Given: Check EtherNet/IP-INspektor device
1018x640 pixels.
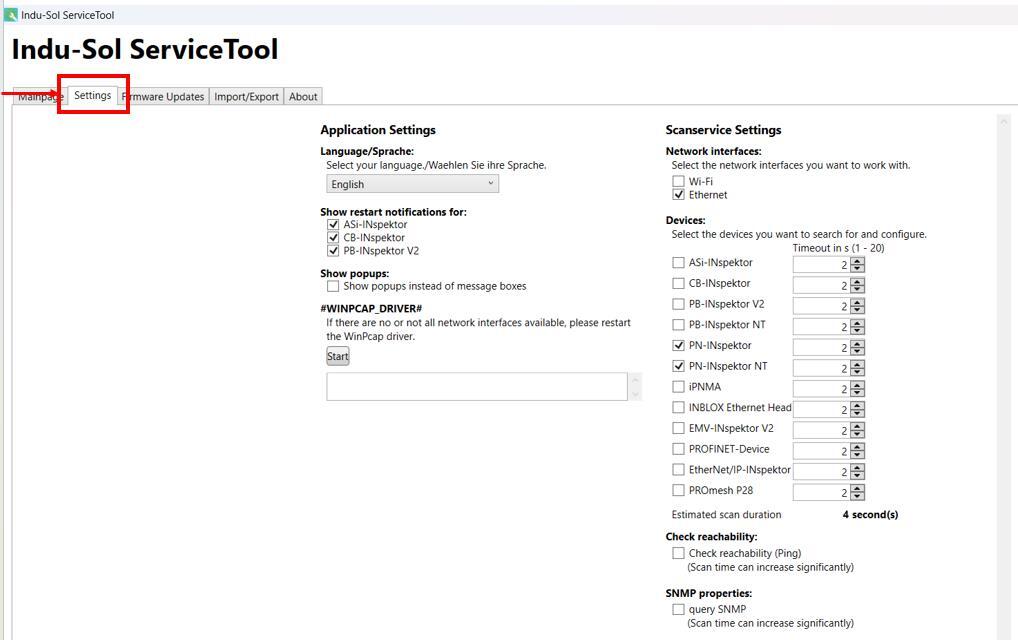Looking at the screenshot, I should point(678,469).
